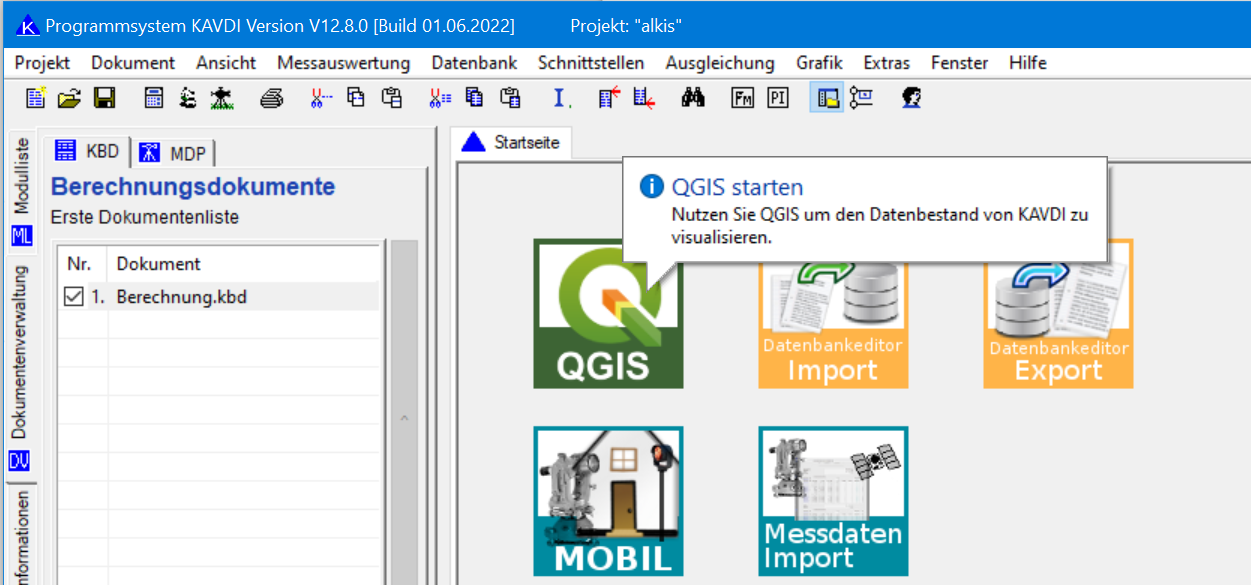This screenshot has height=585, width=1251.
Task: Switch to the MDP tab
Action: pos(176,152)
